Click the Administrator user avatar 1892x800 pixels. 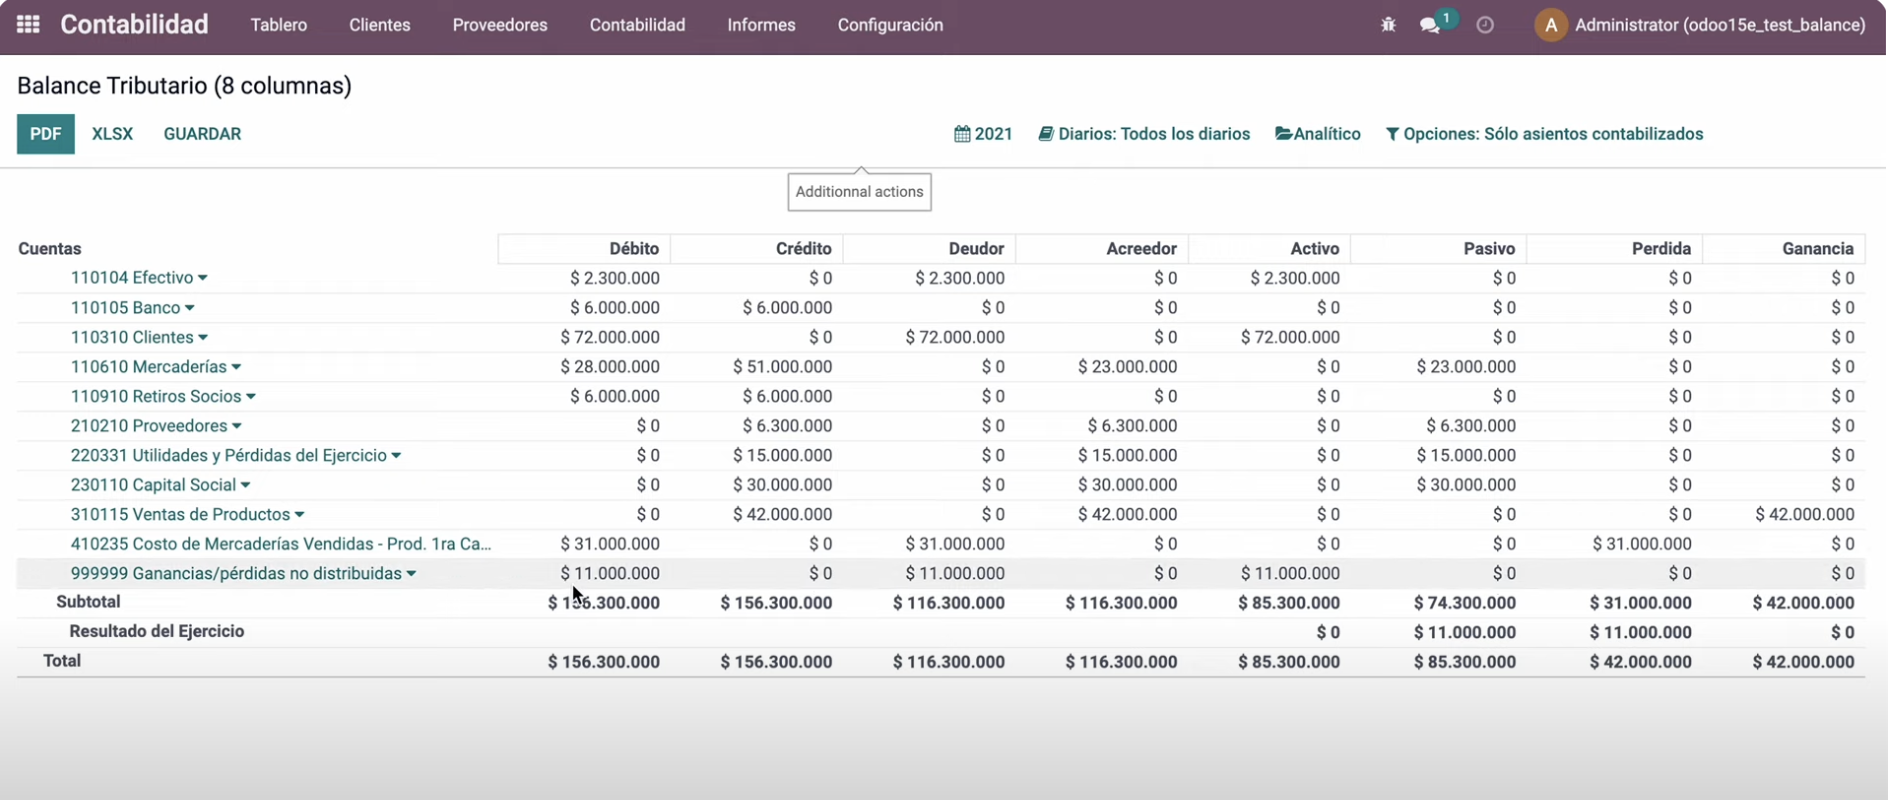point(1550,25)
